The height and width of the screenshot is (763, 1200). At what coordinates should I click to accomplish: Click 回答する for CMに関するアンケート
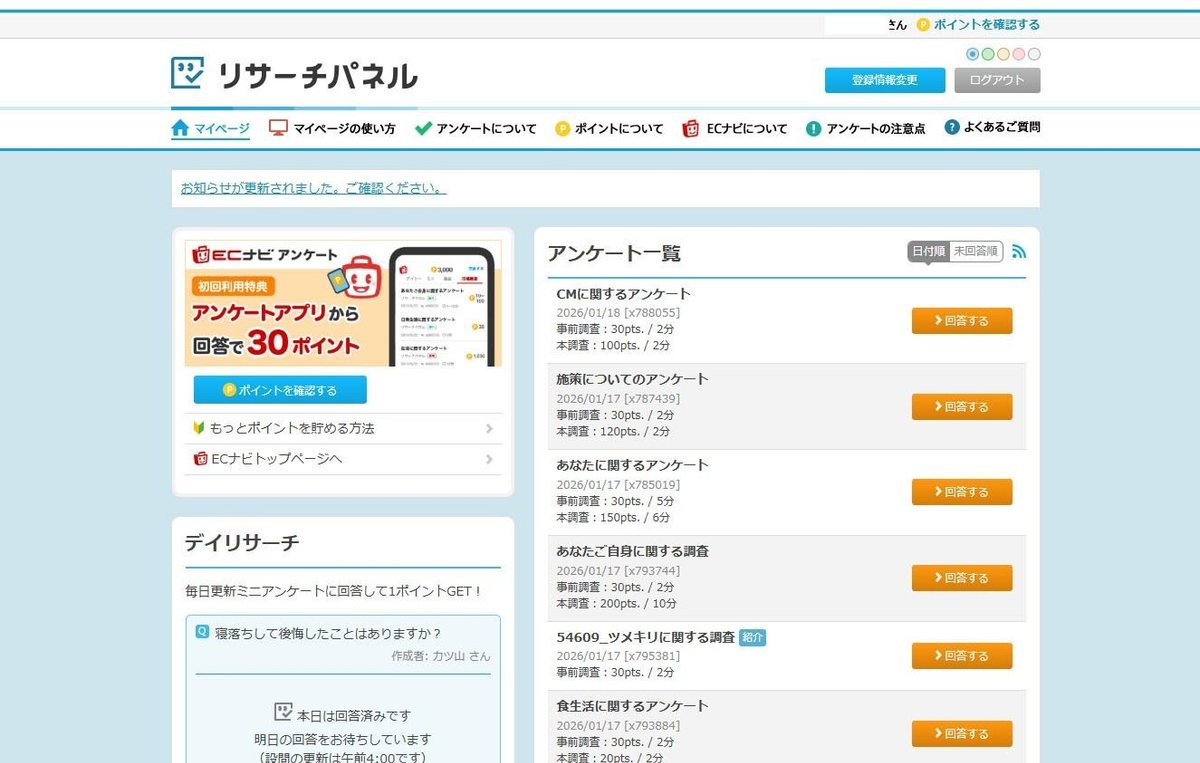[x=961, y=320]
